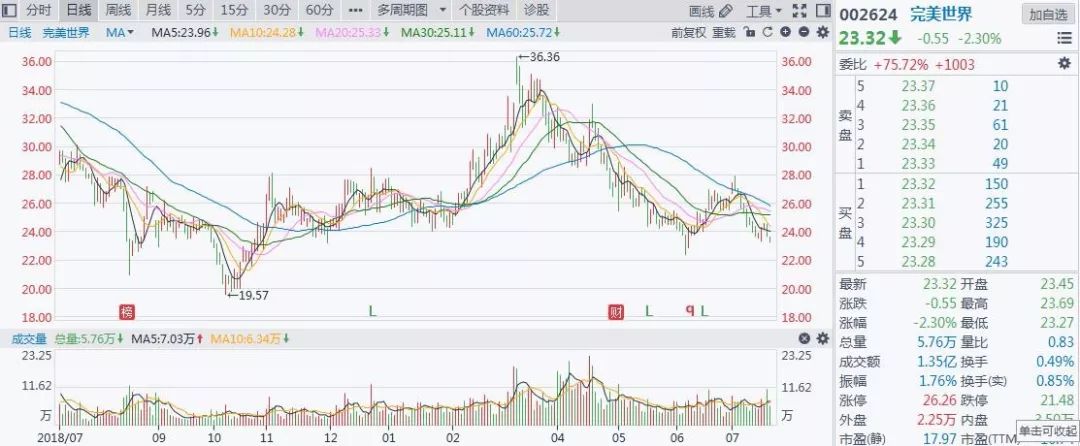
Task: Select the 60分 period tab
Action: 320,10
